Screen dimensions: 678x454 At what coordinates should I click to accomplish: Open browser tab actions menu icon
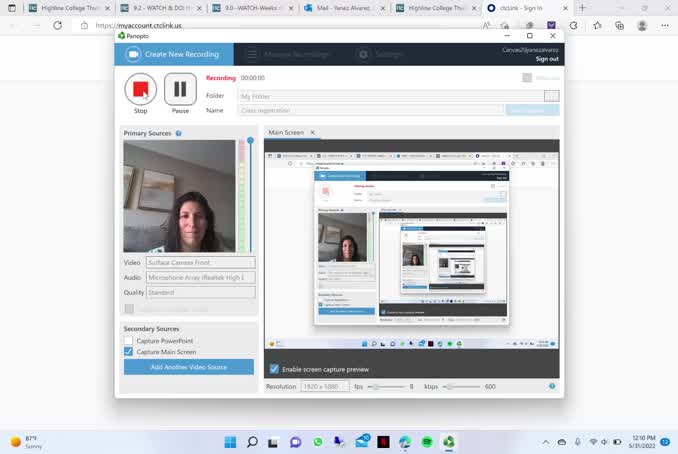(12, 8)
